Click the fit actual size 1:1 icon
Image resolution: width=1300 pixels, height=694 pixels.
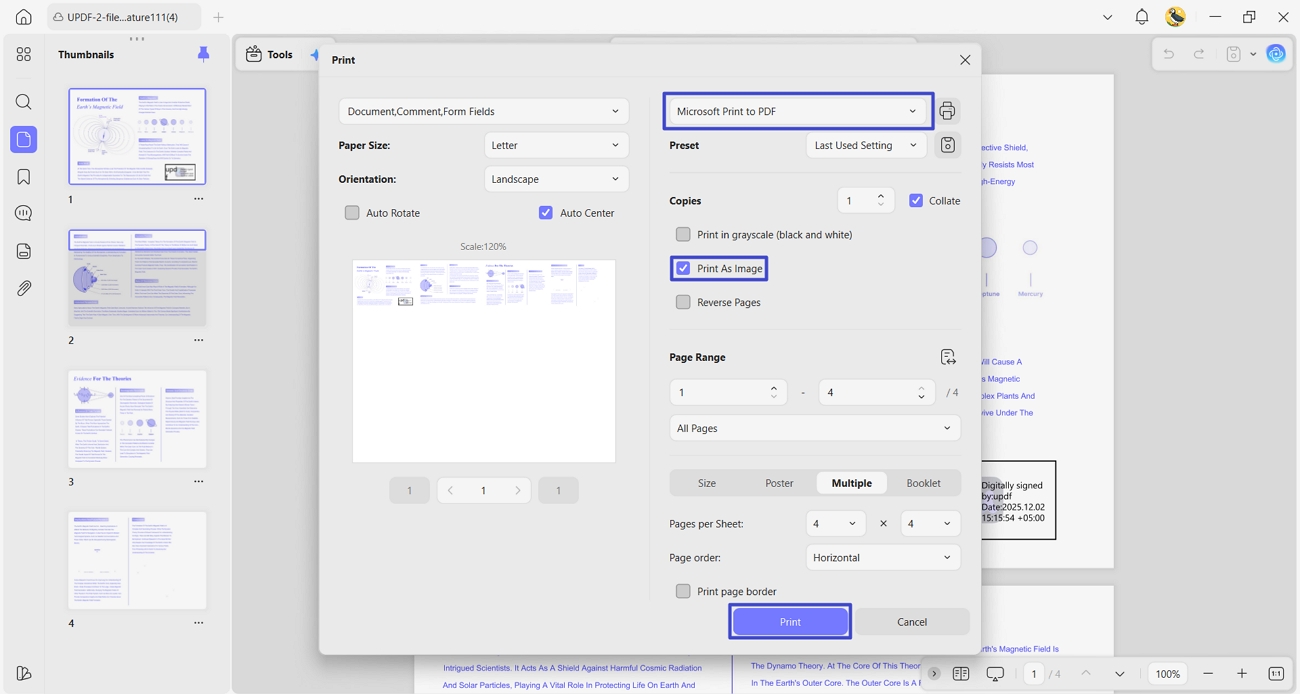click(x=1276, y=674)
